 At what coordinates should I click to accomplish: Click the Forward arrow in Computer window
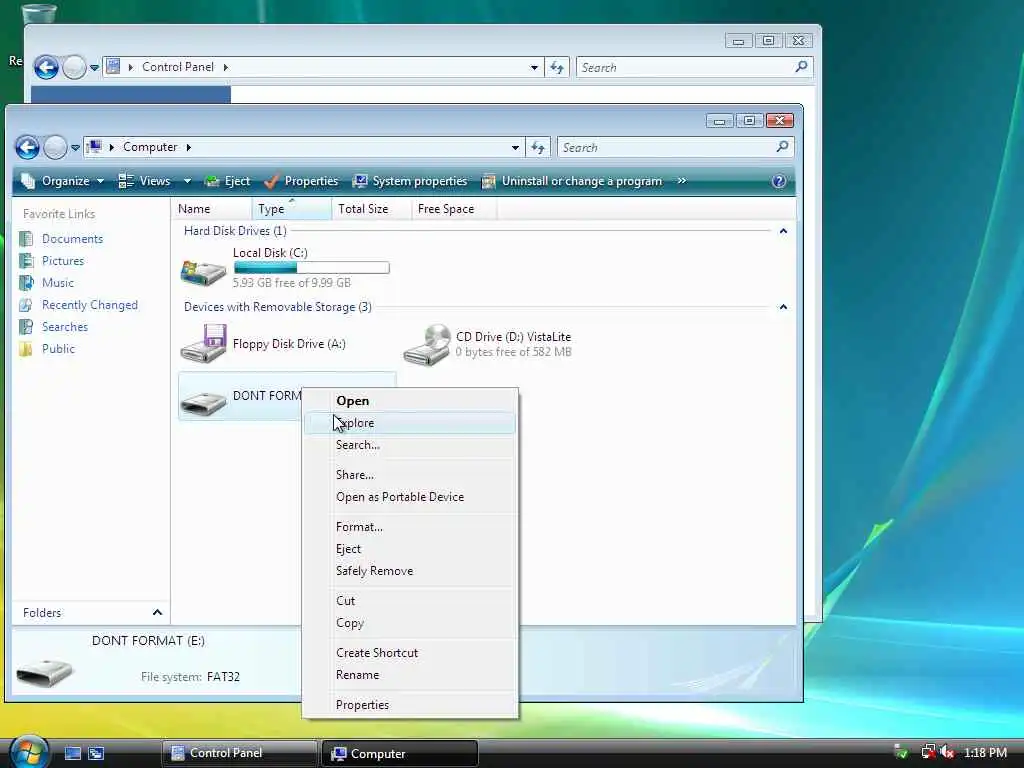point(55,148)
